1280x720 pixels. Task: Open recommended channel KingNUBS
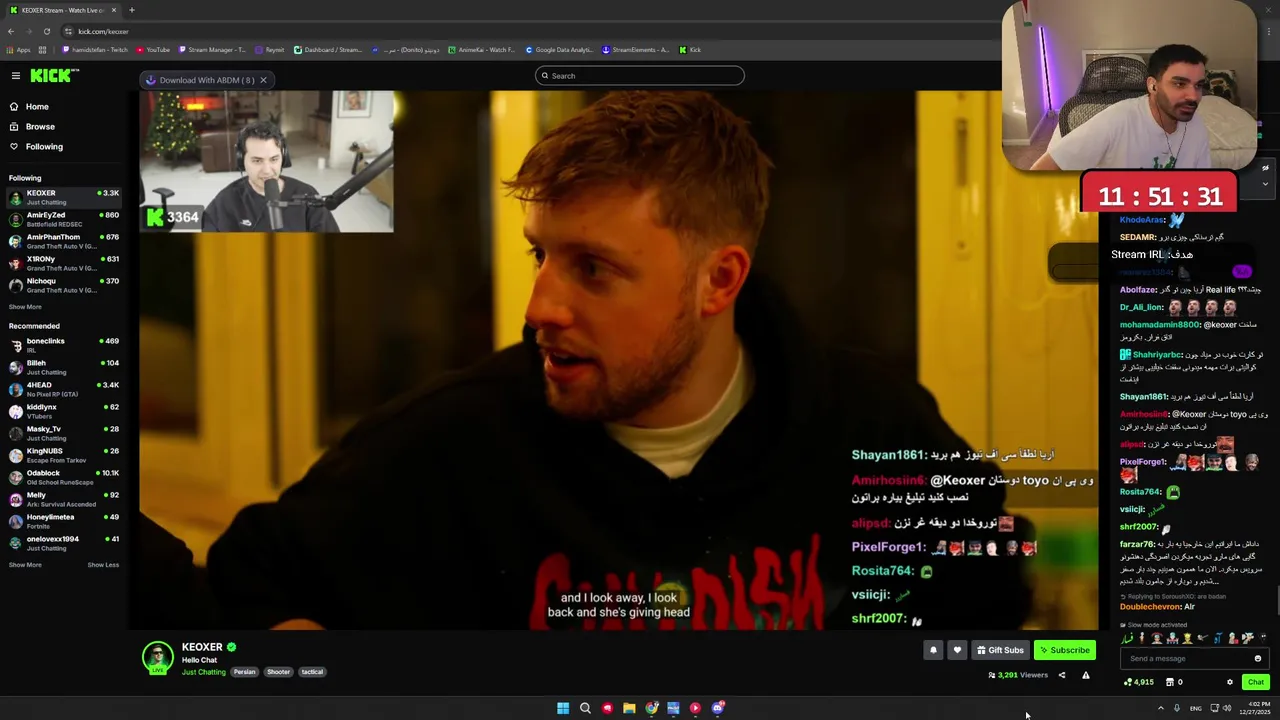point(64,455)
